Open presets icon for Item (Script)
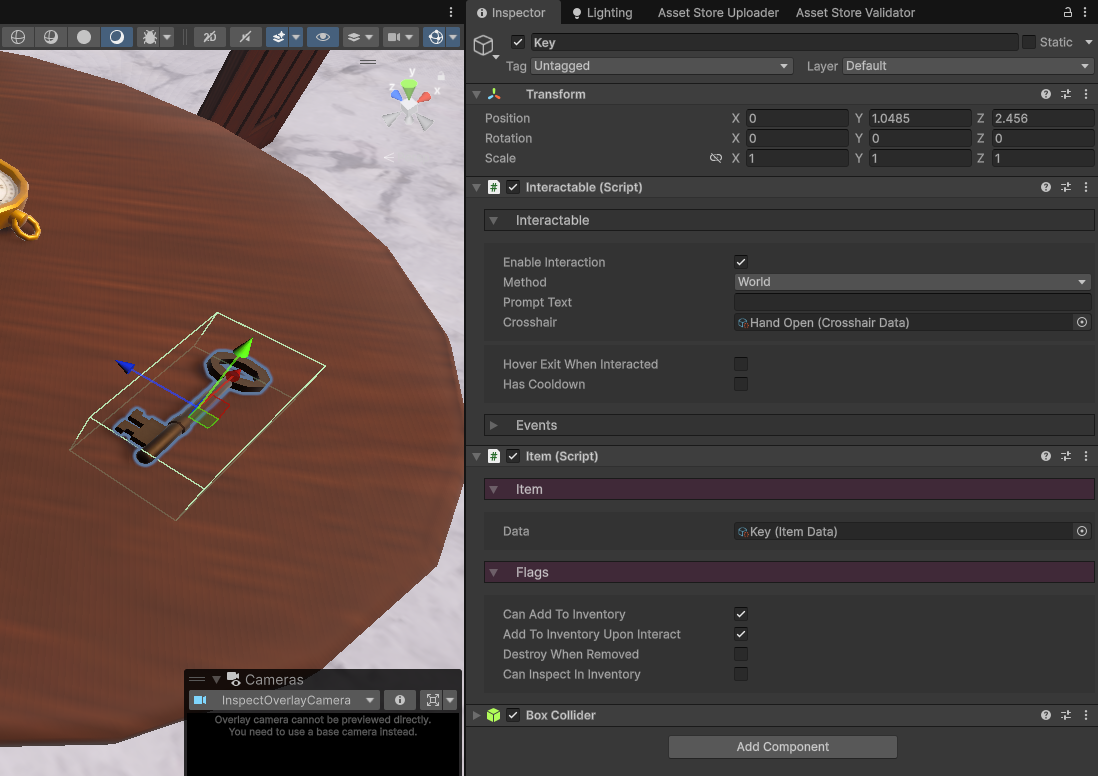 [x=1066, y=456]
